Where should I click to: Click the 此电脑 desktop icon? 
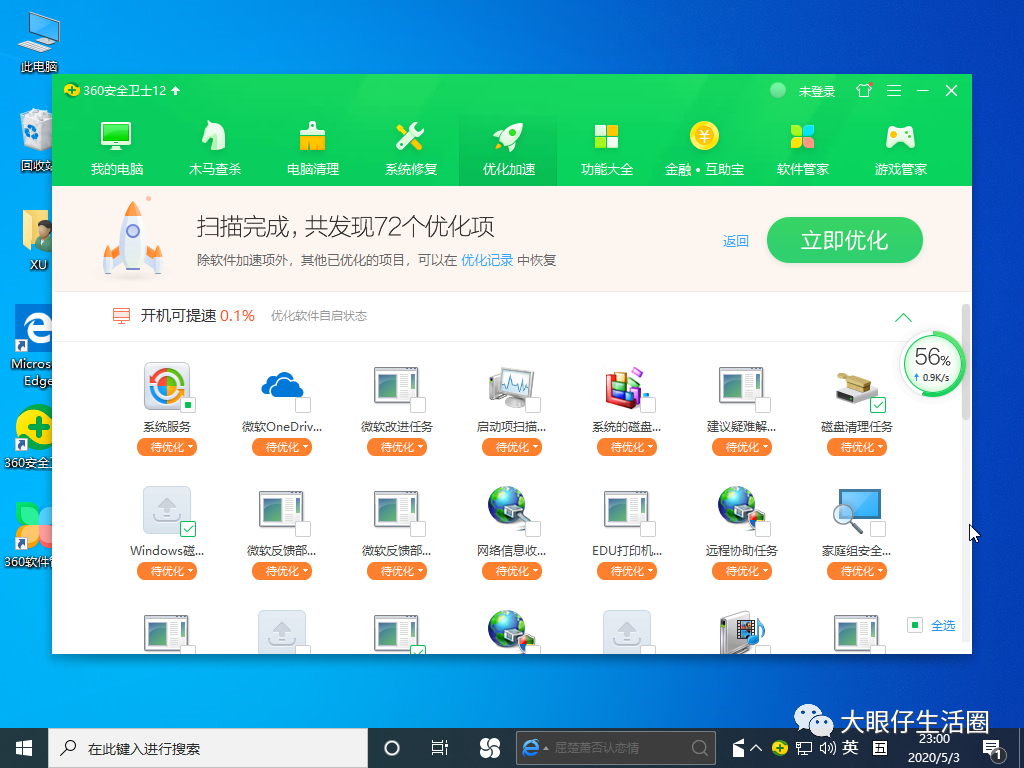click(39, 42)
